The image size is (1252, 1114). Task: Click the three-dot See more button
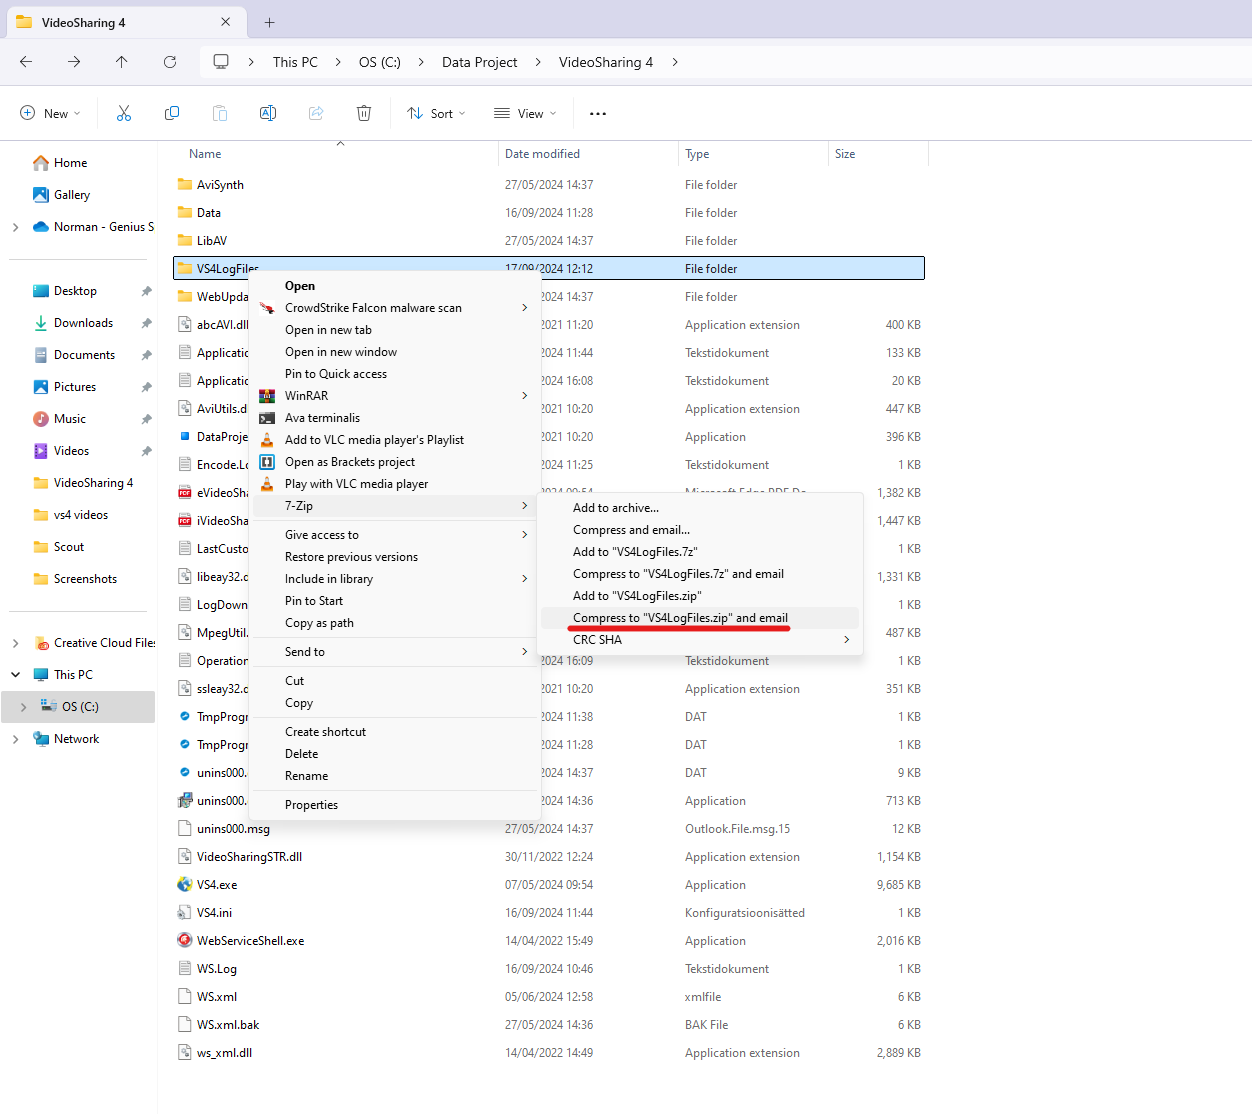598,114
